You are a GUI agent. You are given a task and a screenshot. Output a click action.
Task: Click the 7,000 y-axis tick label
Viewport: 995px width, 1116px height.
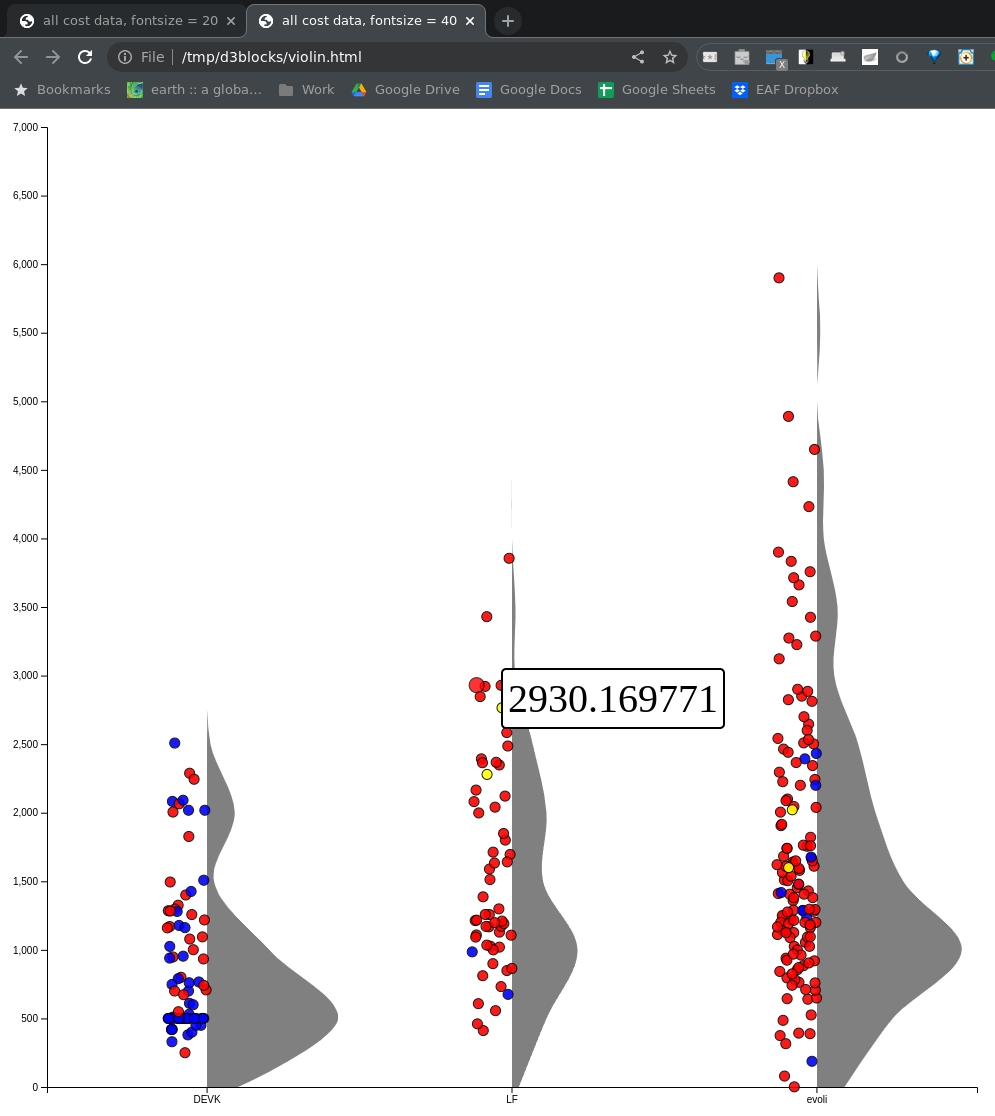tap(26, 127)
